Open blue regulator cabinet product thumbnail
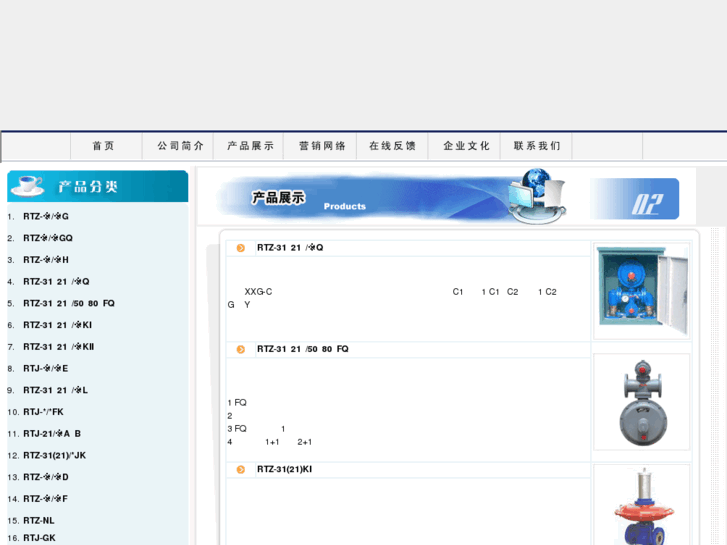Viewport: 727px width, 545px height. click(642, 291)
